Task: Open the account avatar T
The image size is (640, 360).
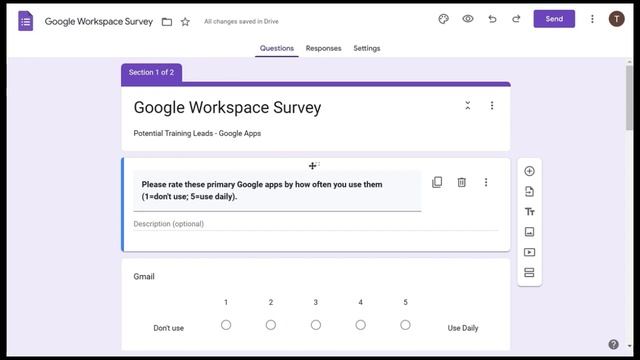Action: (x=616, y=19)
